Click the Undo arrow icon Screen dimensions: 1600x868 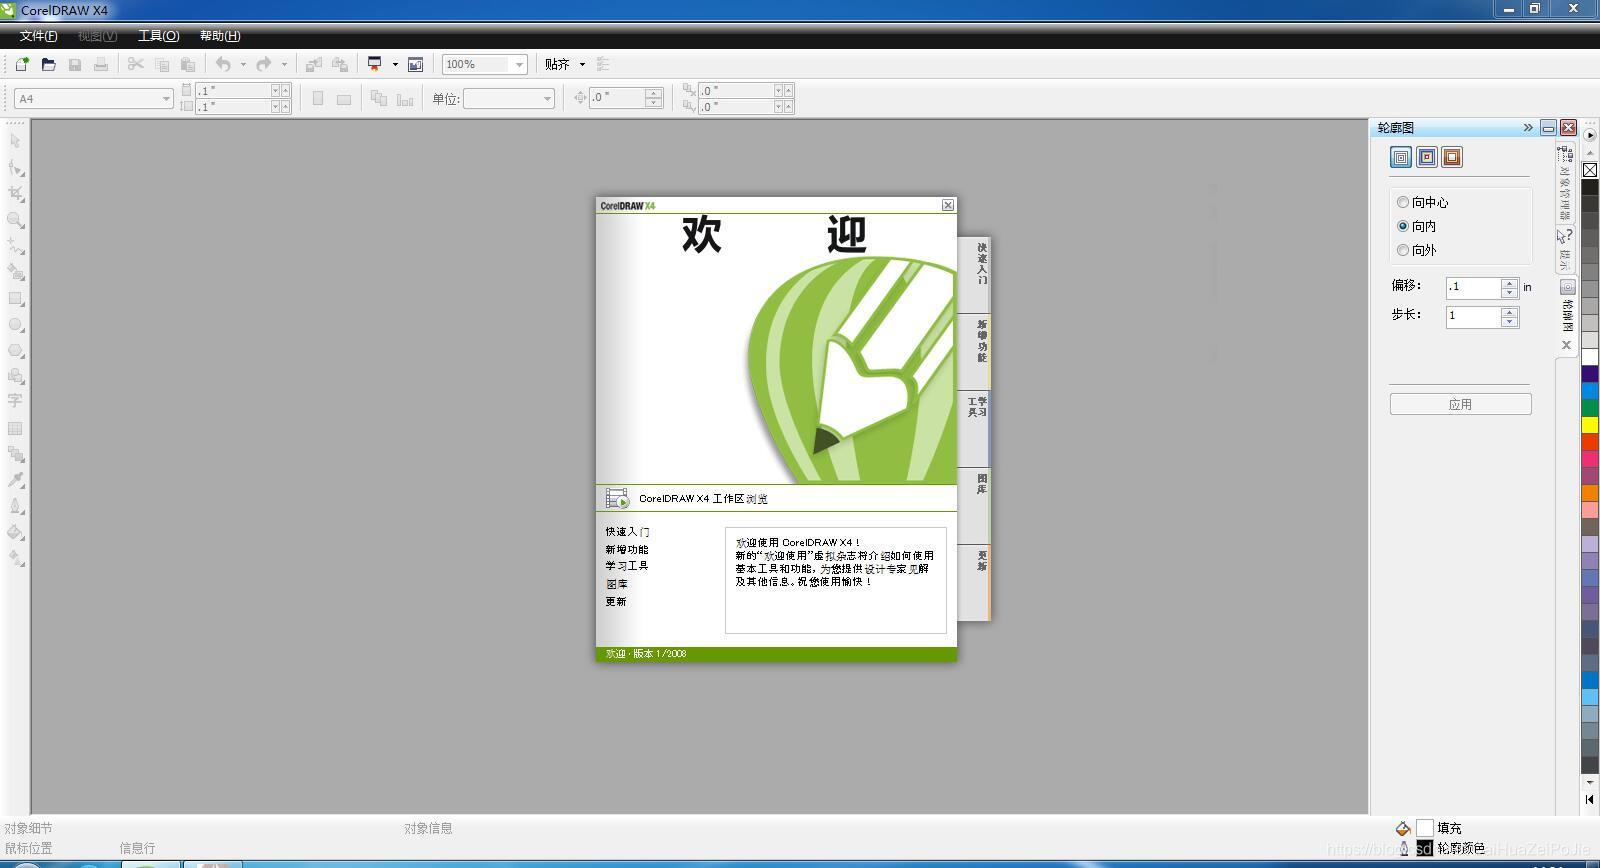click(x=223, y=64)
